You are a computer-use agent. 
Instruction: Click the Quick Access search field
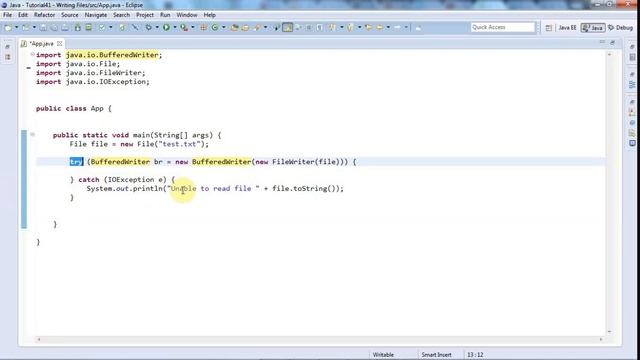(502, 27)
